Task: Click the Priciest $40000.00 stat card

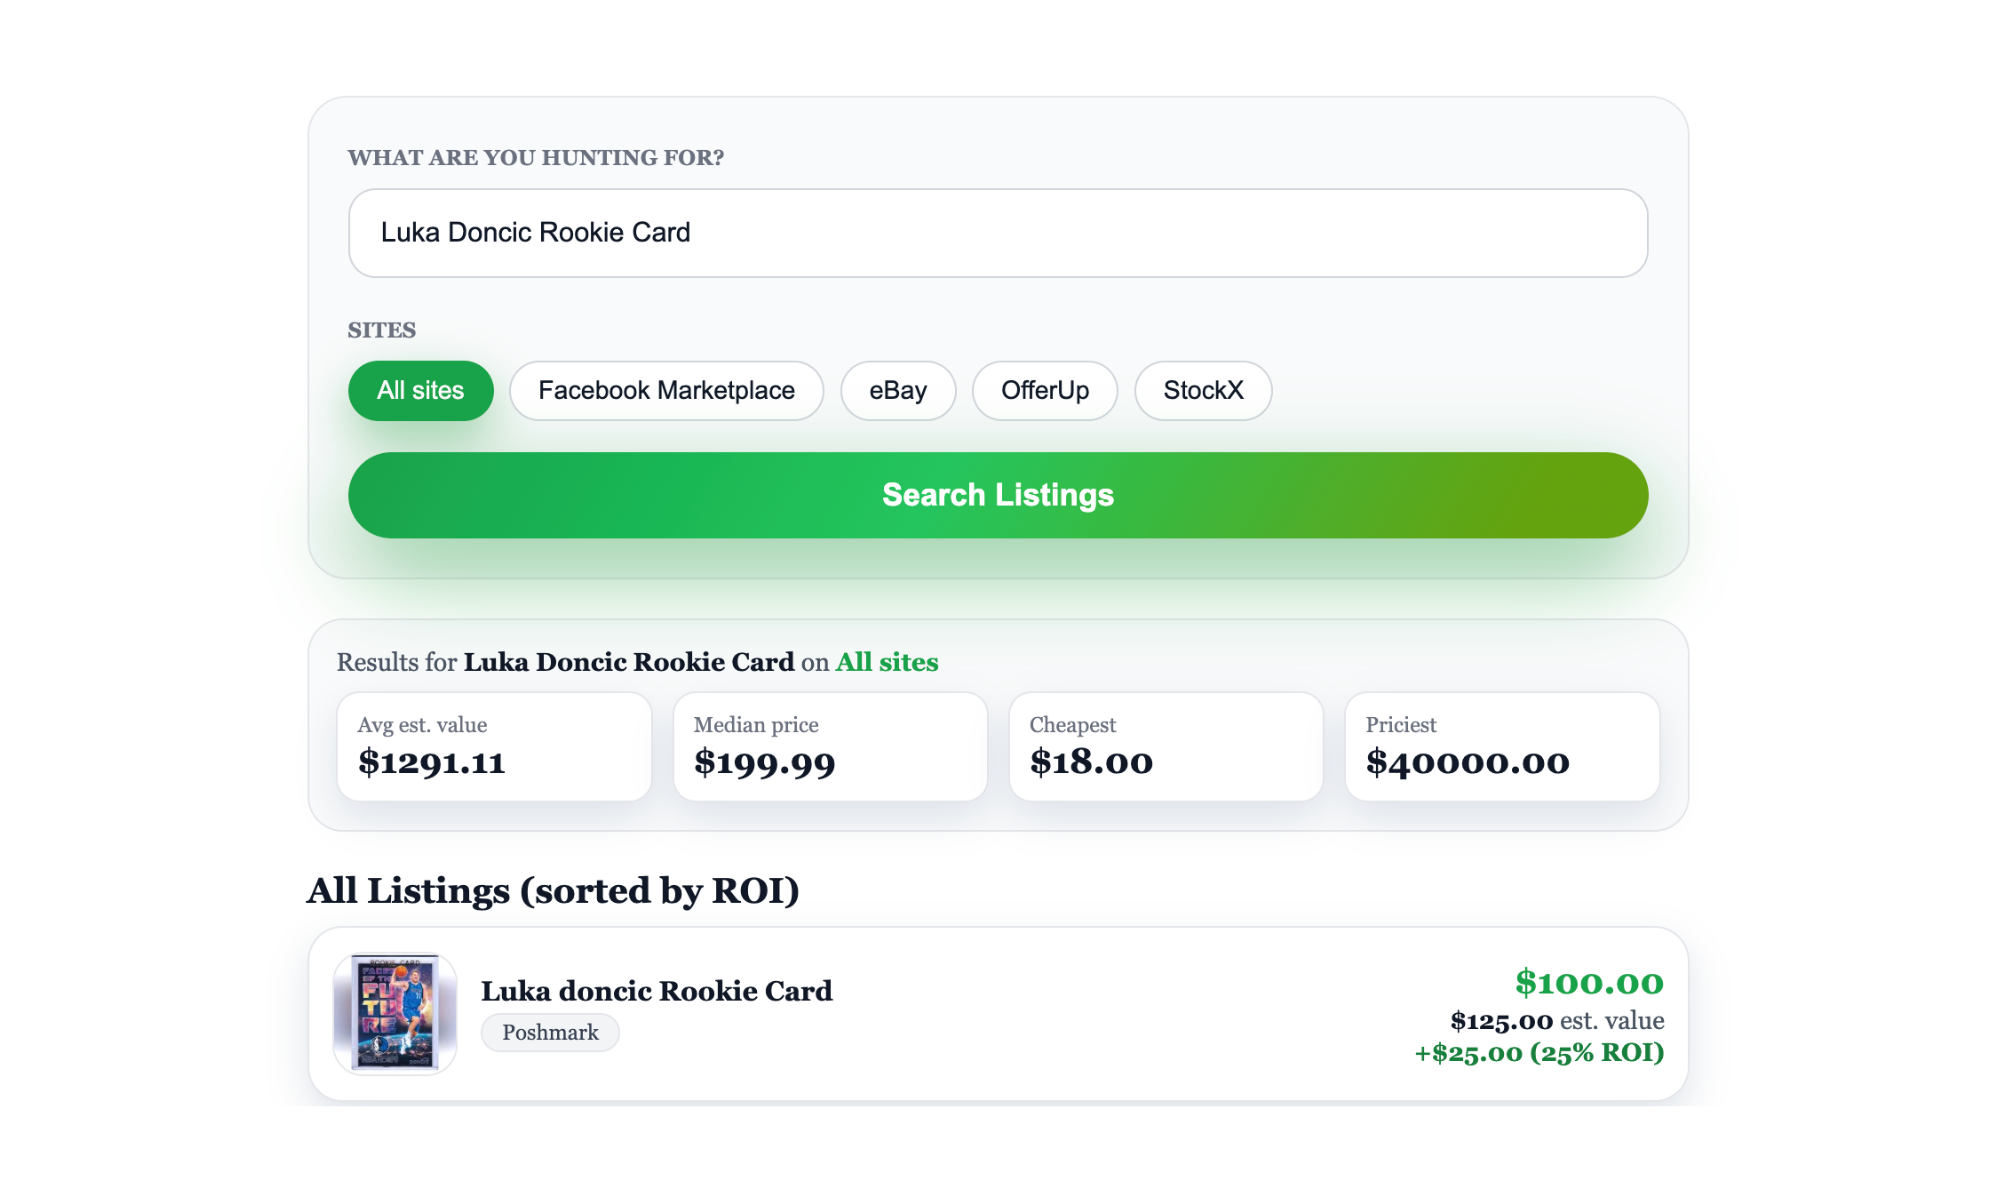Action: pos(1501,746)
